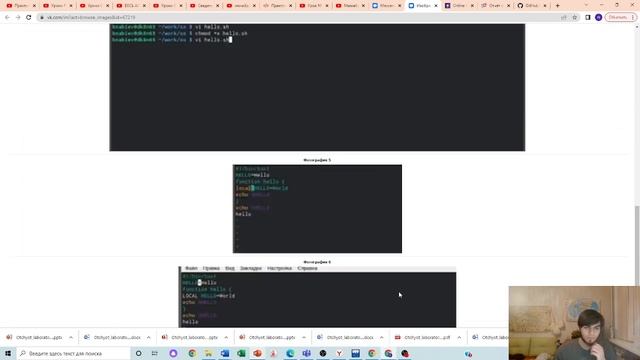This screenshot has width=640, height=360.
Task: Open Microsoft Edge from the taskbar
Action: pyautogui.click(x=290, y=353)
